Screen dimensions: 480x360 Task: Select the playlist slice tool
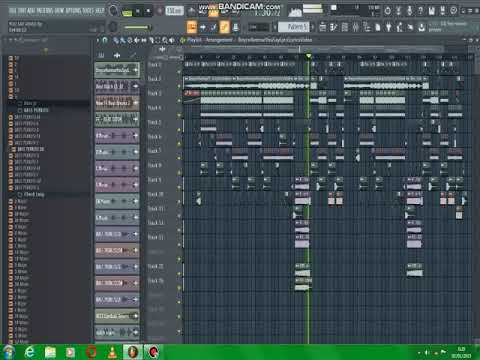[151, 40]
